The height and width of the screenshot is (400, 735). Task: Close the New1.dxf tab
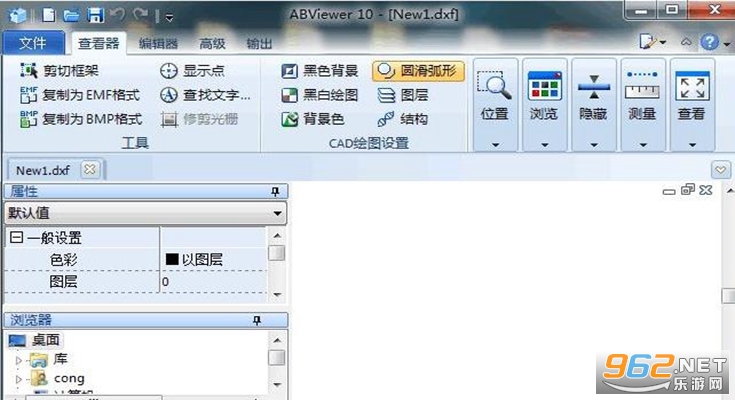90,169
